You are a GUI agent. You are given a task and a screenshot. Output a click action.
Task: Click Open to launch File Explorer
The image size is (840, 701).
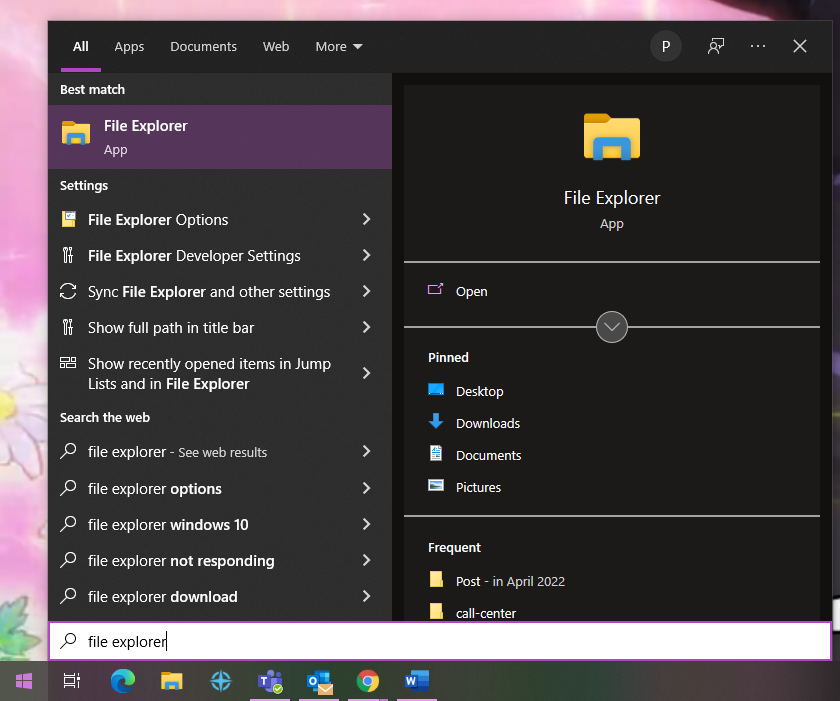click(x=471, y=291)
